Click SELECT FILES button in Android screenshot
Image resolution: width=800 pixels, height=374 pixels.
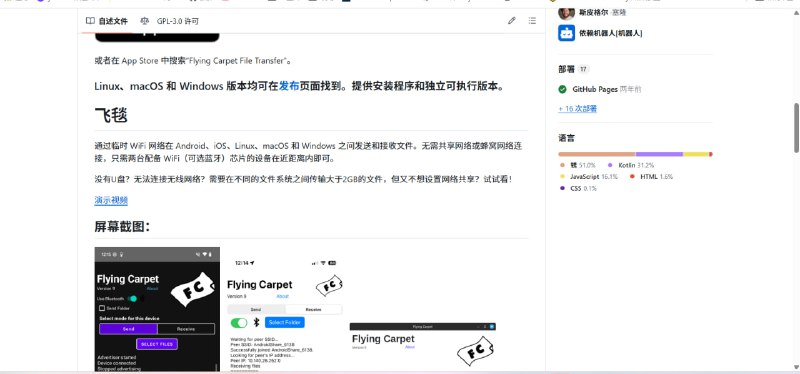pyautogui.click(x=157, y=344)
